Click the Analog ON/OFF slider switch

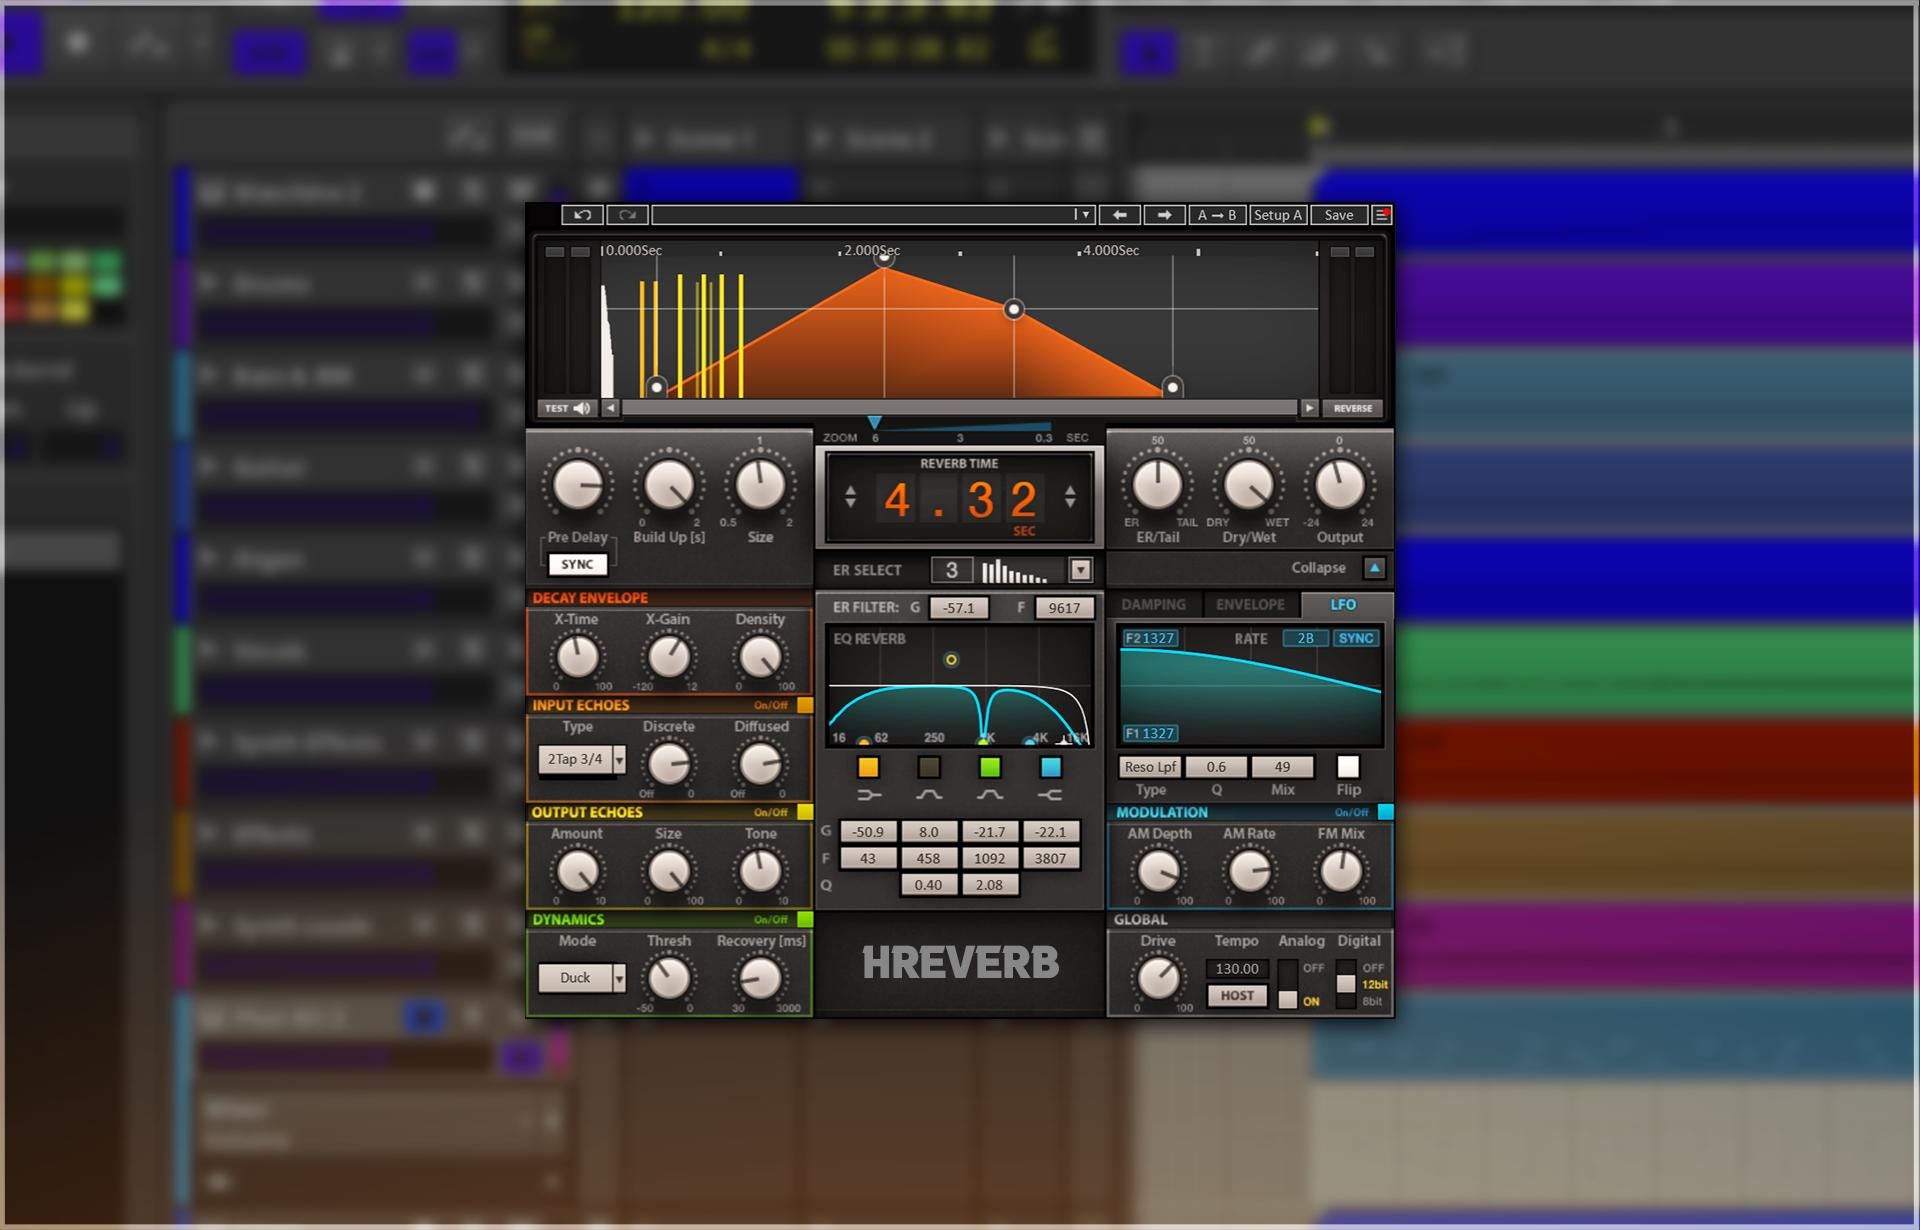(1288, 985)
